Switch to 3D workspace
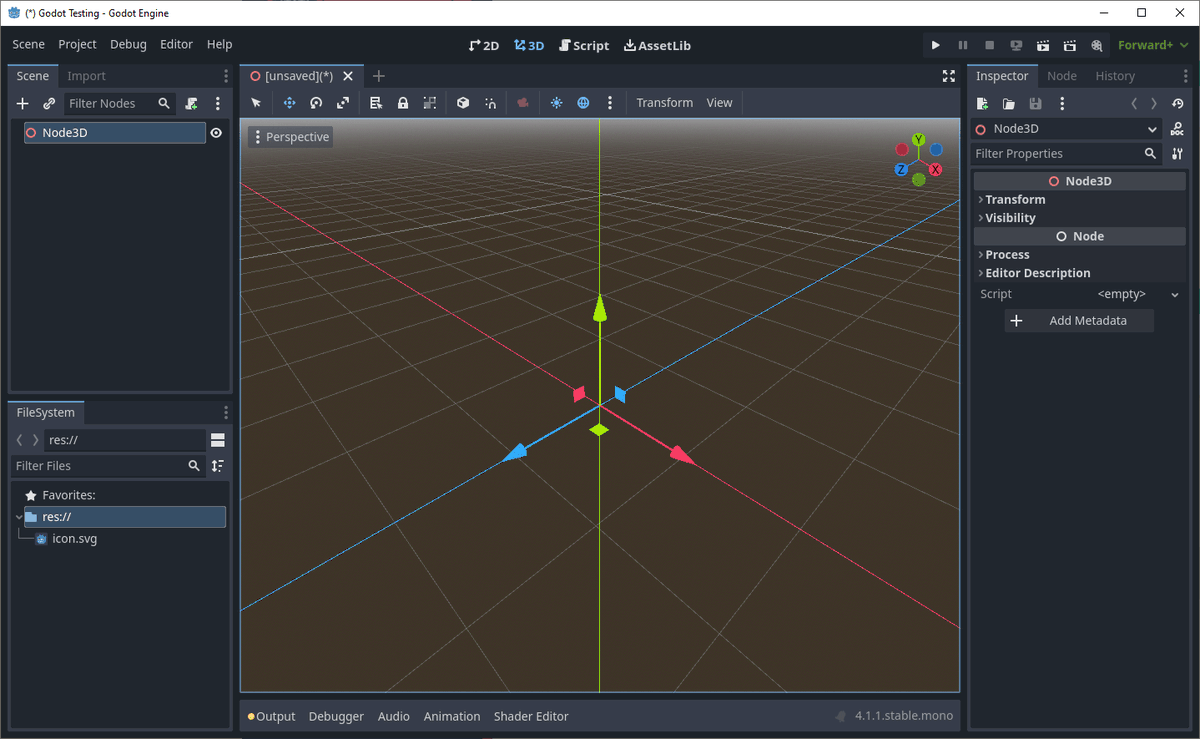 [529, 45]
